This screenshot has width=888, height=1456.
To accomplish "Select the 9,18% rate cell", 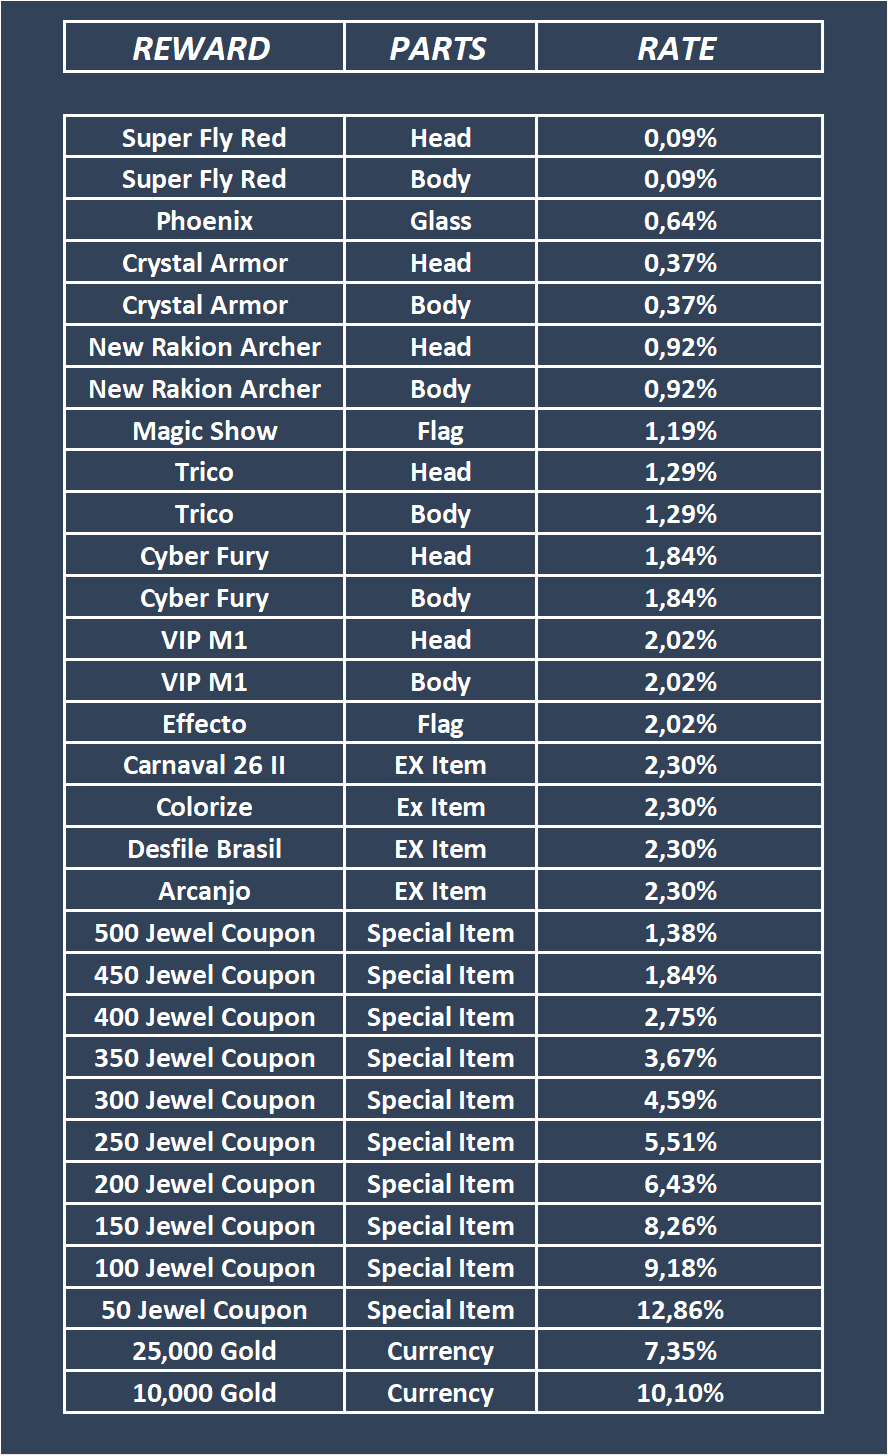I will [680, 1268].
